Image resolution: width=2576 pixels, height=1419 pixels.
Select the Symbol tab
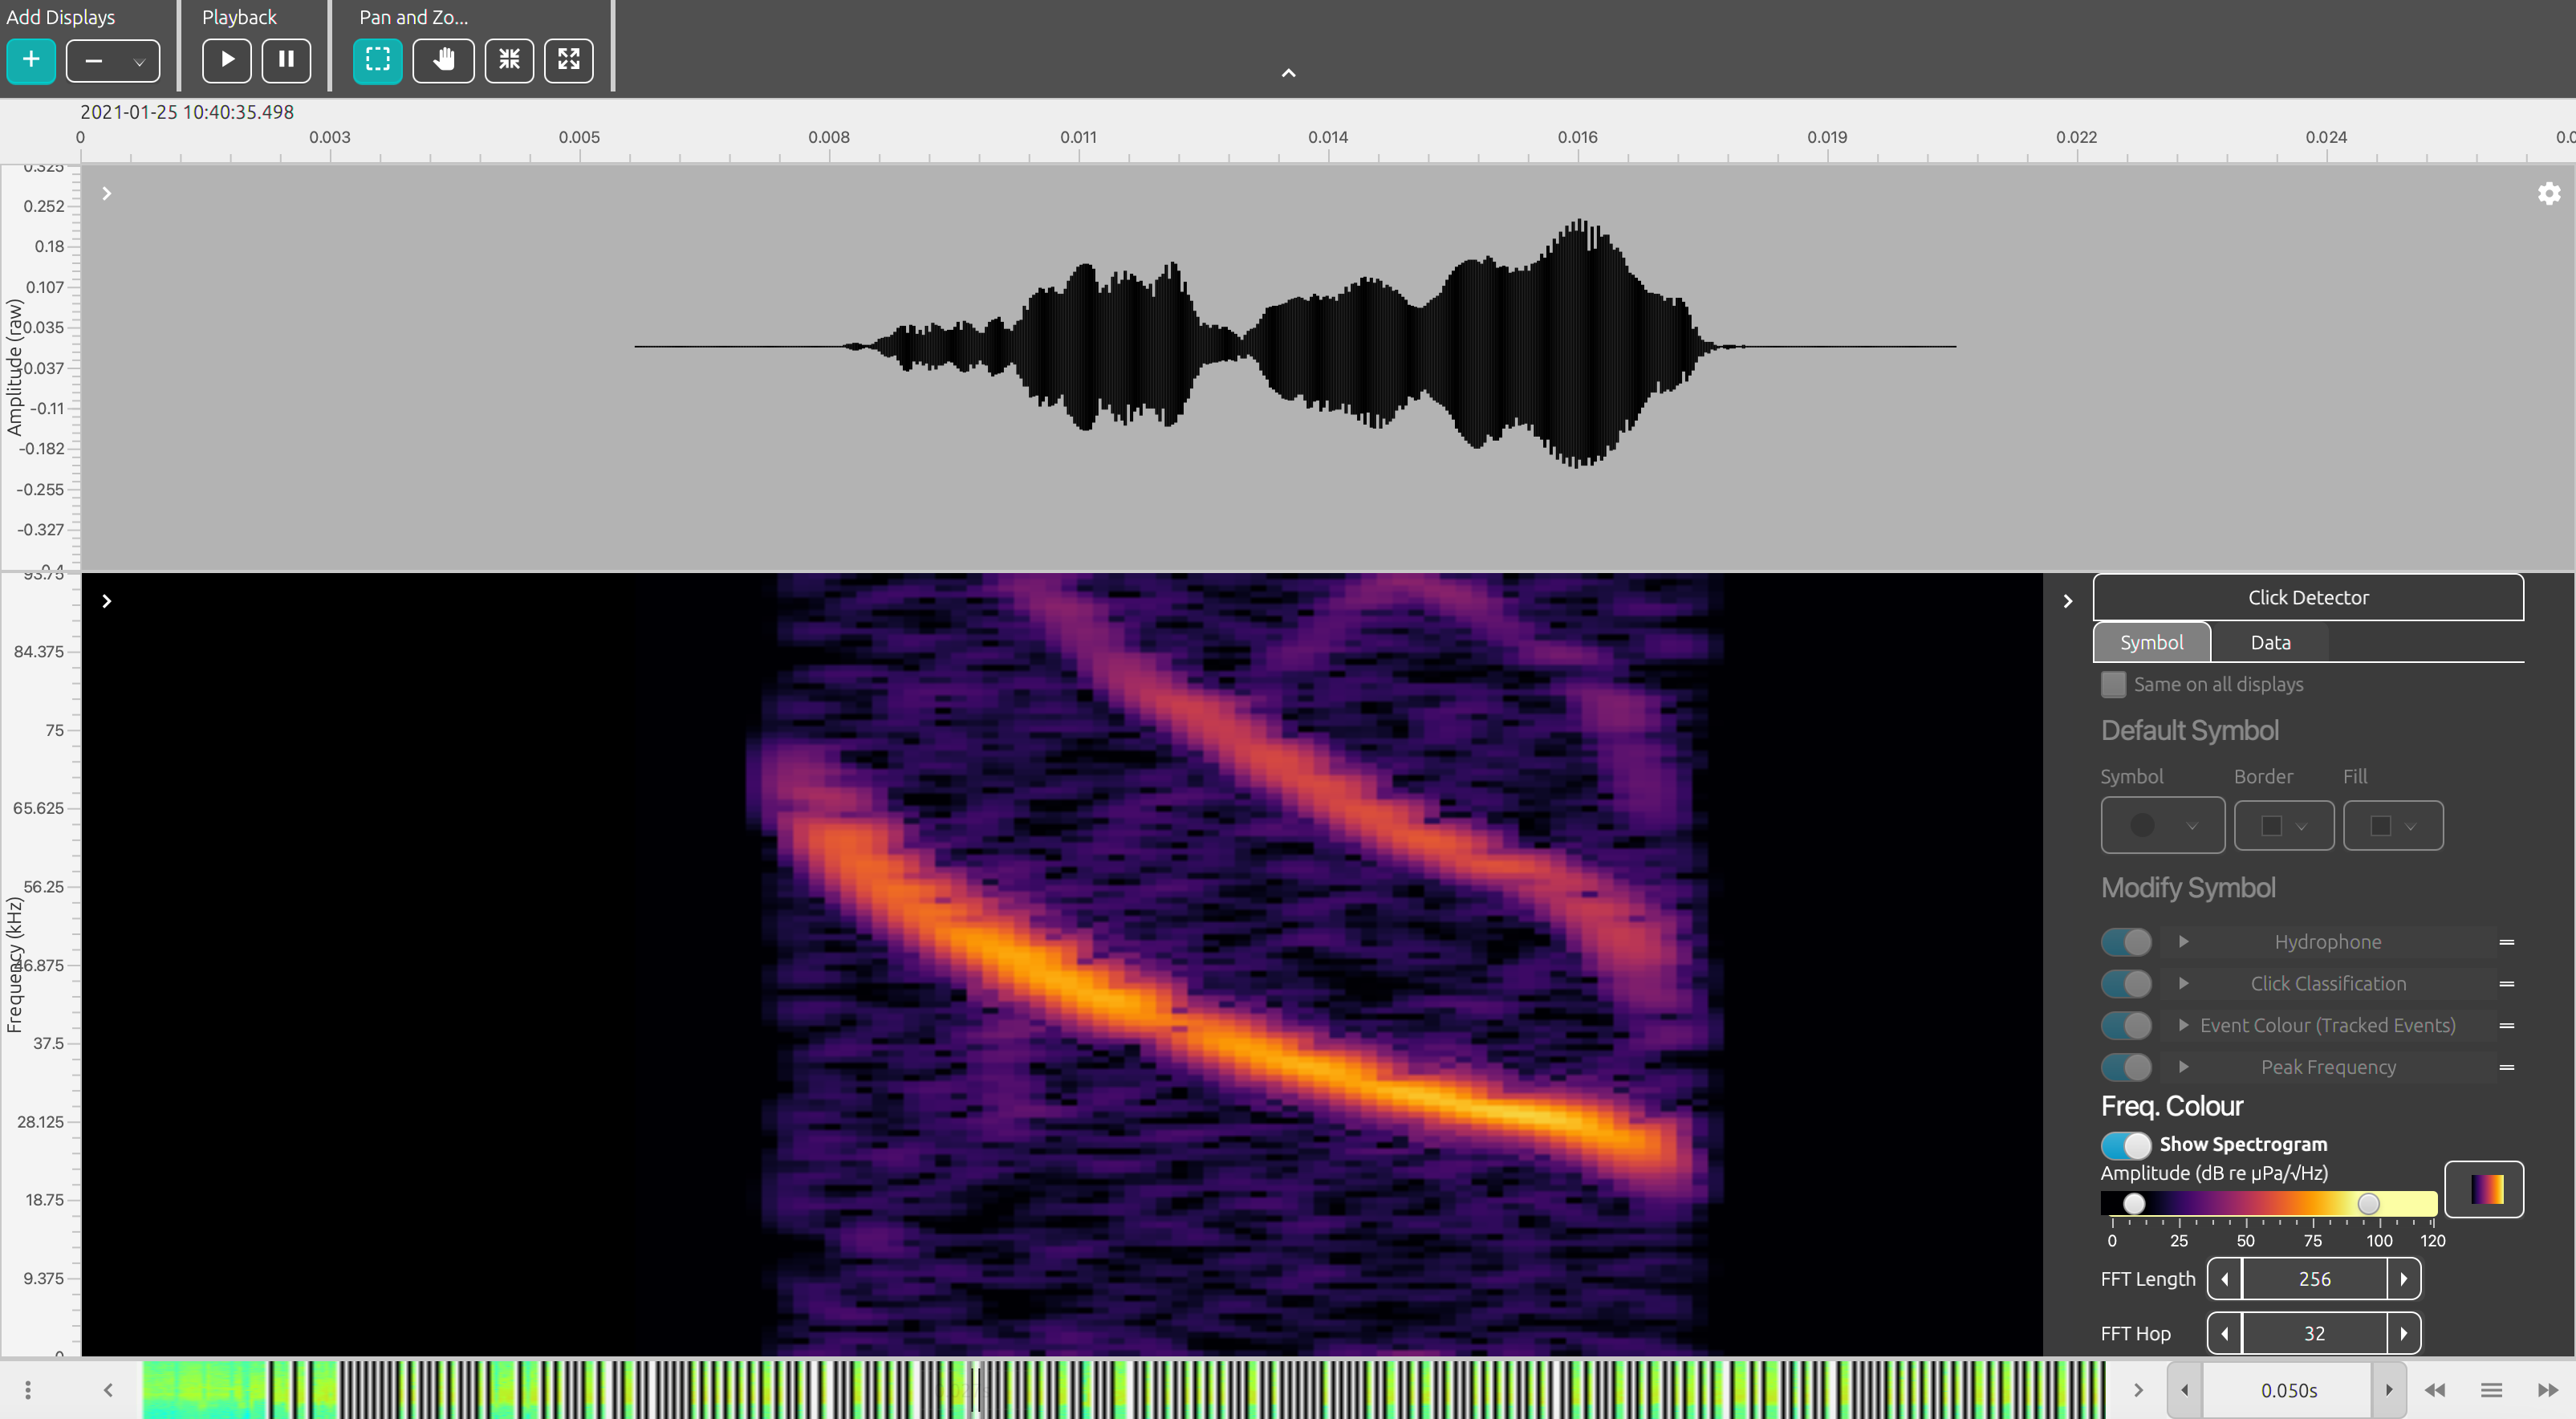coord(2151,642)
